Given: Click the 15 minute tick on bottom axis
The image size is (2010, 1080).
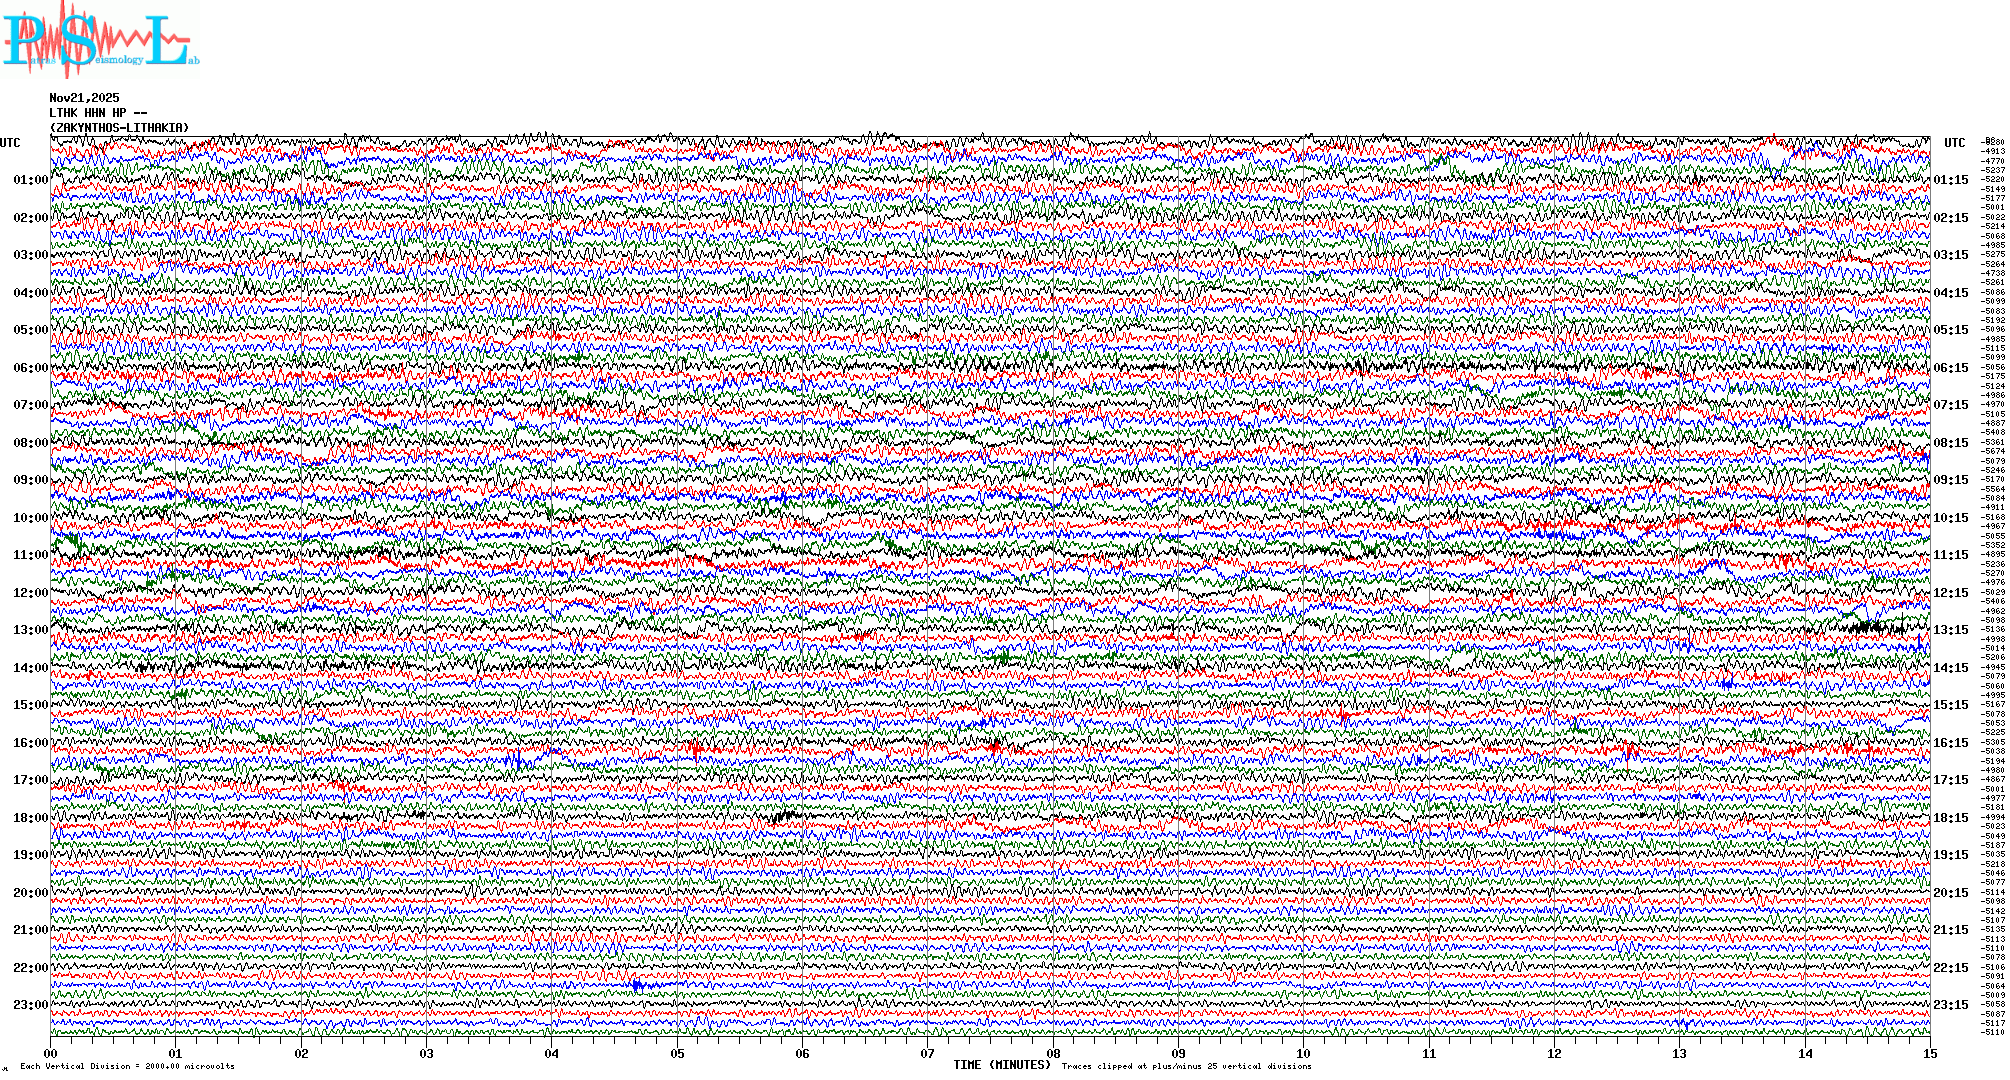Looking at the screenshot, I should coord(1929,1053).
